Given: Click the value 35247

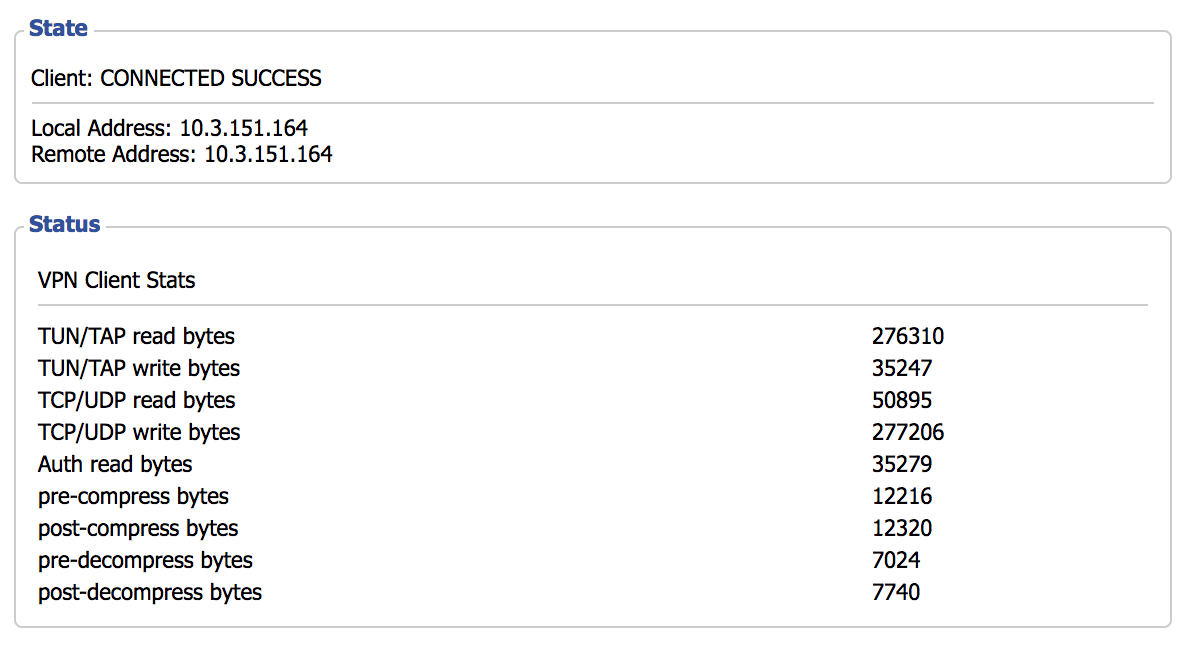Looking at the screenshot, I should 901,368.
